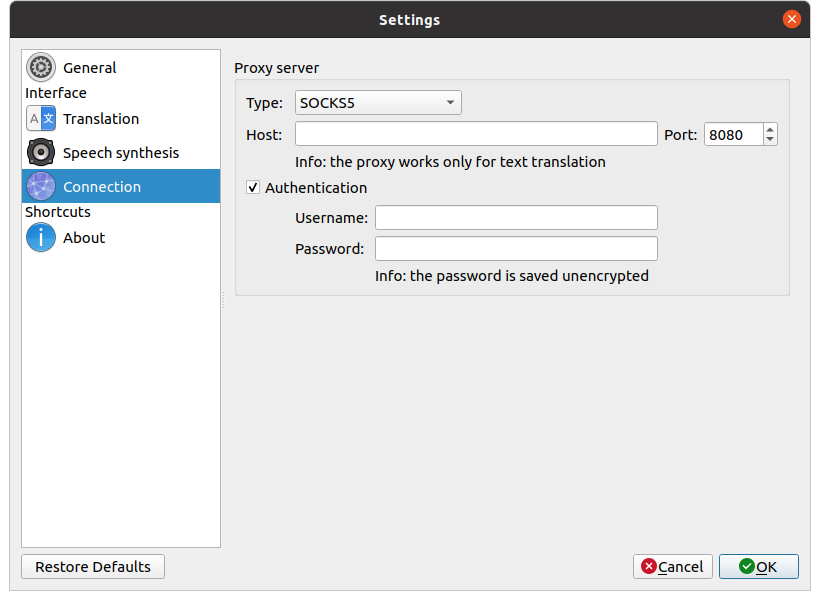This screenshot has height=600, width=820.
Task: Click the About info icon
Action: point(41,238)
